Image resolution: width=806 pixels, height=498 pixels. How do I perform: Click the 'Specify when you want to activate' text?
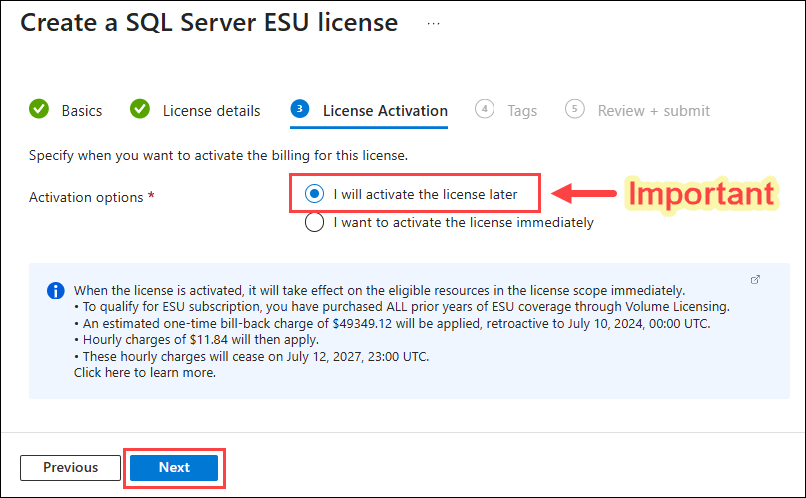tap(218, 155)
